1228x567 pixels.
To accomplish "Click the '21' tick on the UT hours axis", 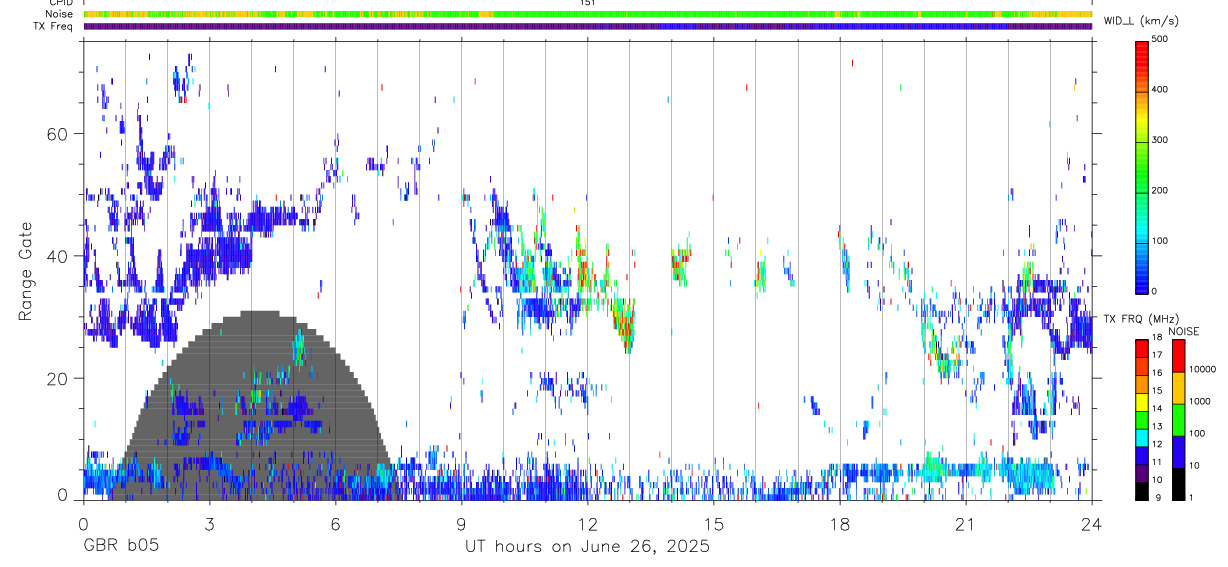I will [x=965, y=524].
